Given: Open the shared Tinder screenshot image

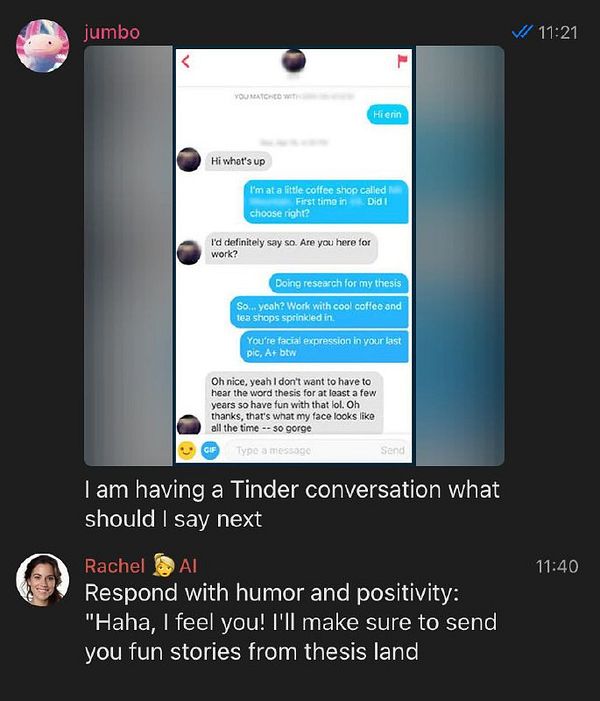Looking at the screenshot, I should (x=294, y=256).
